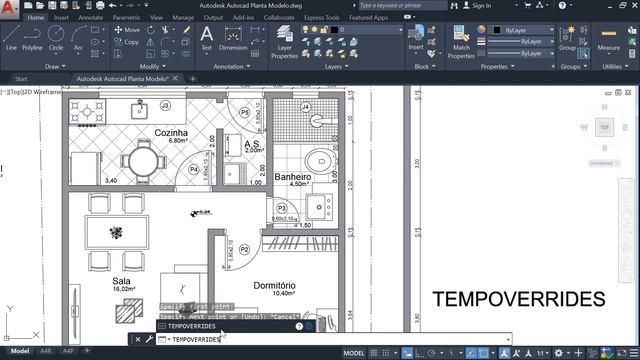Toggle snap mode in status bar
The width and height of the screenshot is (640, 360).
(x=386, y=353)
